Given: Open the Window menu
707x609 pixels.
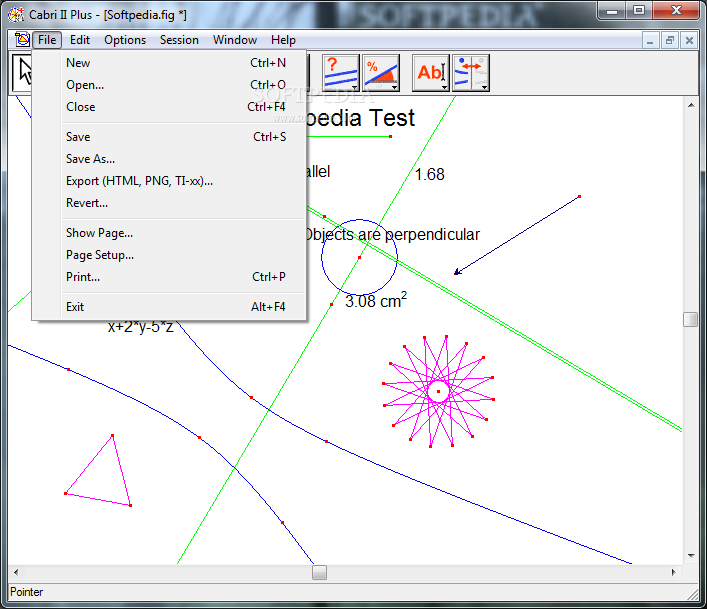Looking at the screenshot, I should click(235, 40).
